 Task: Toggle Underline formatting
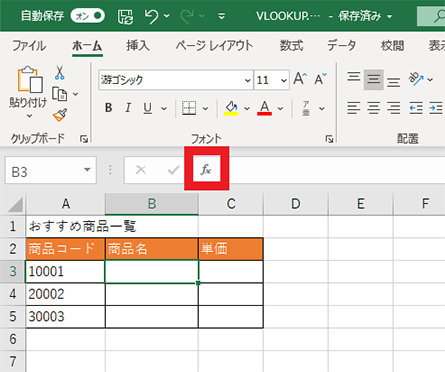click(x=147, y=108)
